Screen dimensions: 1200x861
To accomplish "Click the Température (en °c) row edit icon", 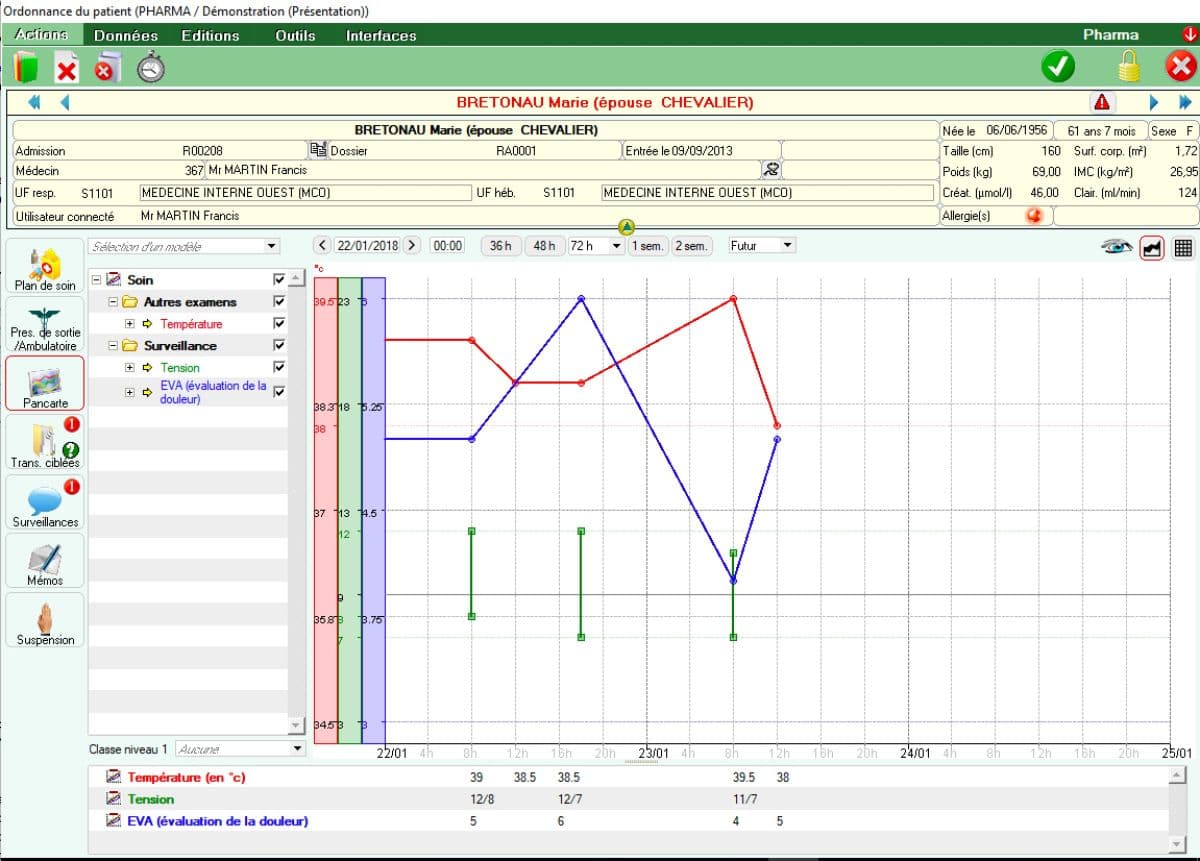I will pos(113,777).
